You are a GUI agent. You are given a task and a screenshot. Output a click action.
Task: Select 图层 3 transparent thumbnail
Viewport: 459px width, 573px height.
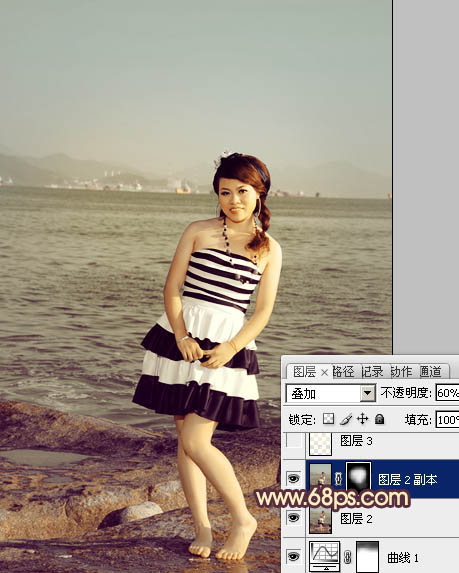point(320,443)
